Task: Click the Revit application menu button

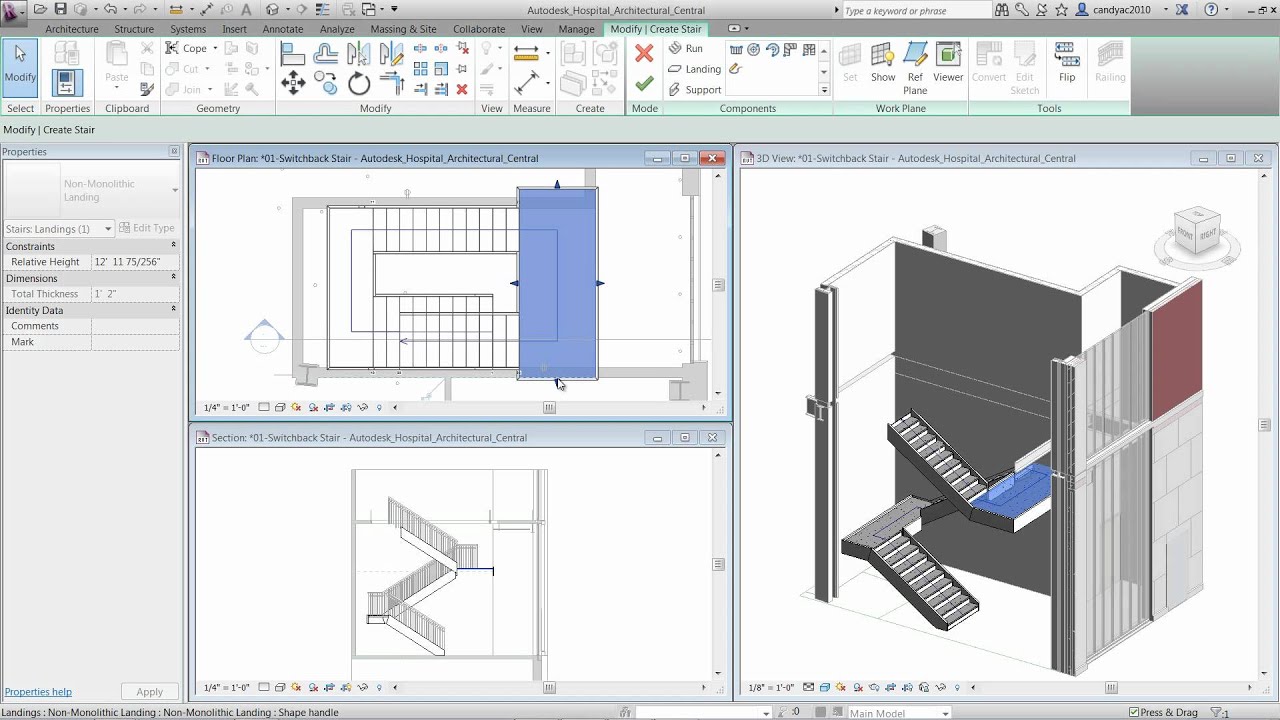Action: coord(13,11)
